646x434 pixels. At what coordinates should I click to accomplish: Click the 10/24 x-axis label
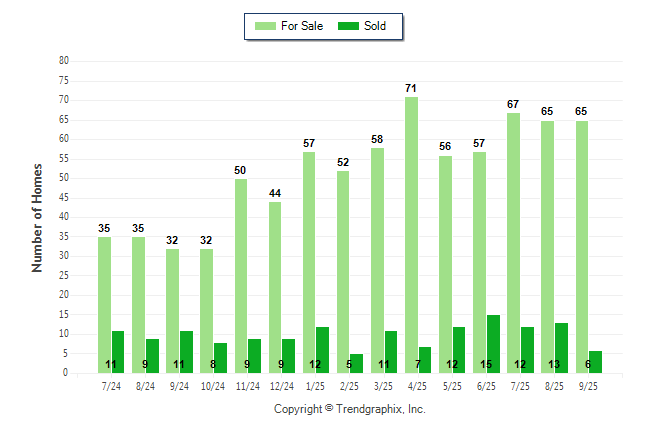pos(213,385)
